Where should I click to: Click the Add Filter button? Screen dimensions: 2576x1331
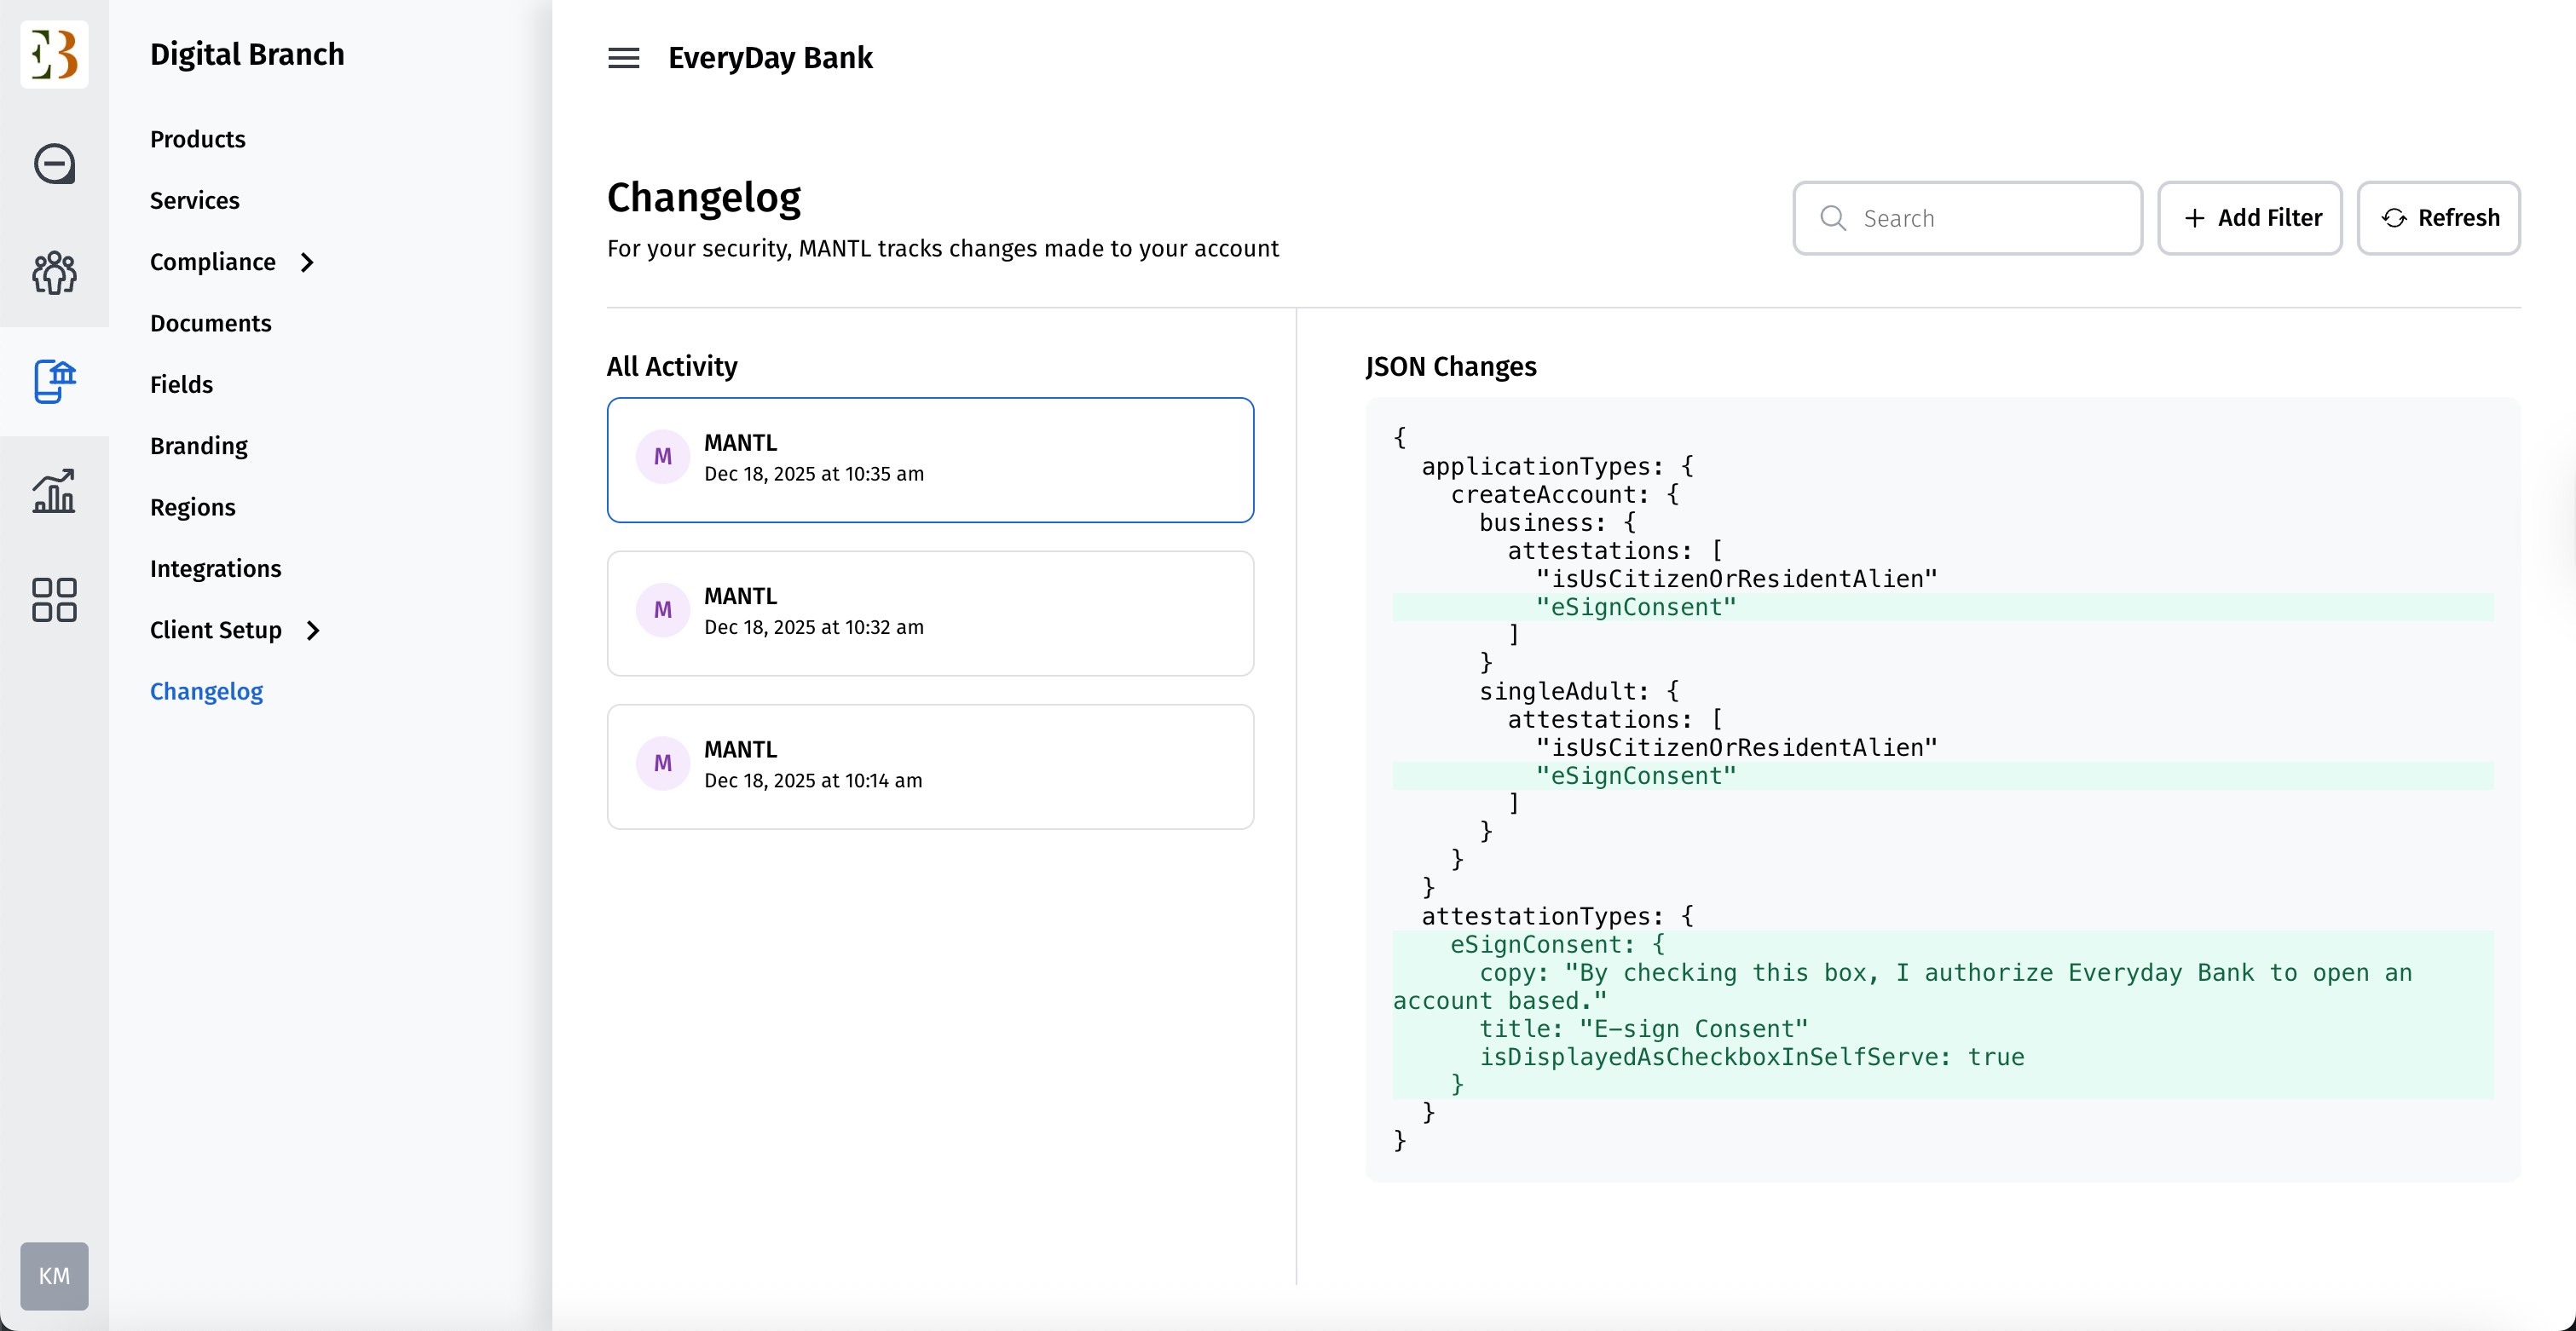[2249, 218]
